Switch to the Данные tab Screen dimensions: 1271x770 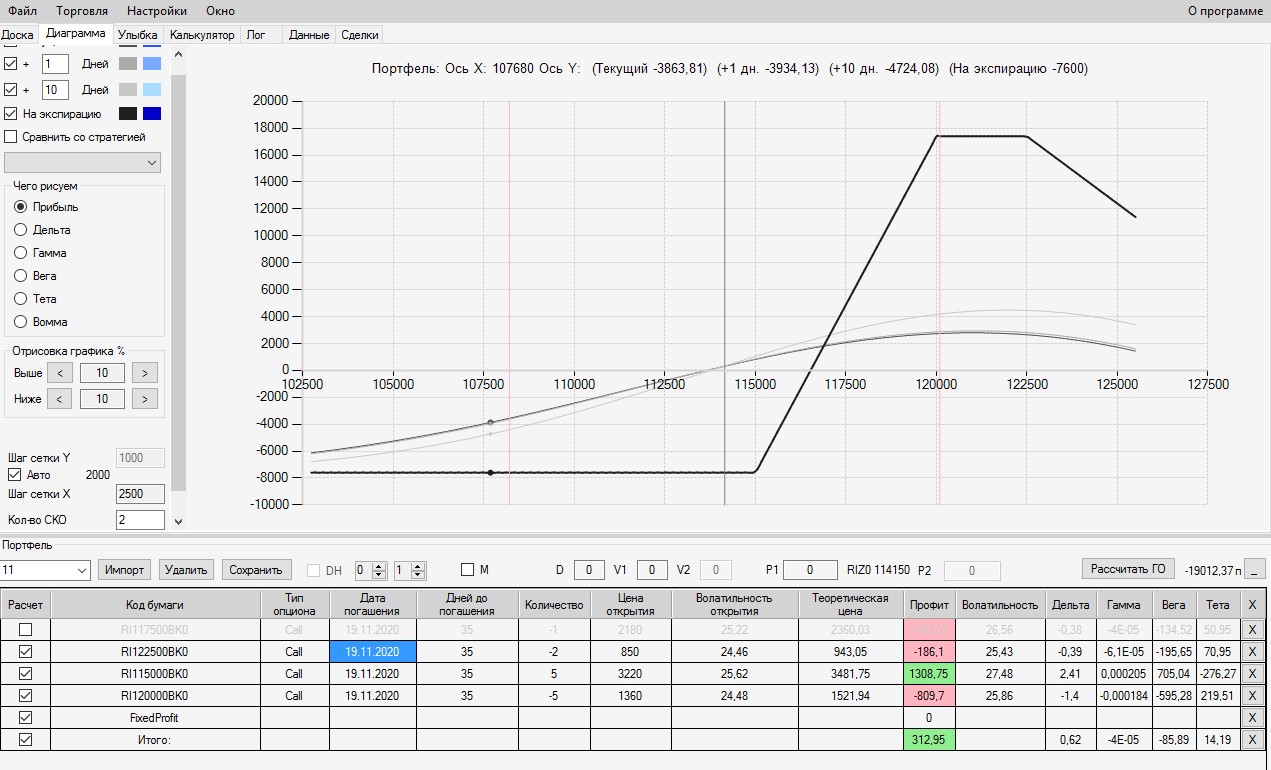pyautogui.click(x=309, y=35)
